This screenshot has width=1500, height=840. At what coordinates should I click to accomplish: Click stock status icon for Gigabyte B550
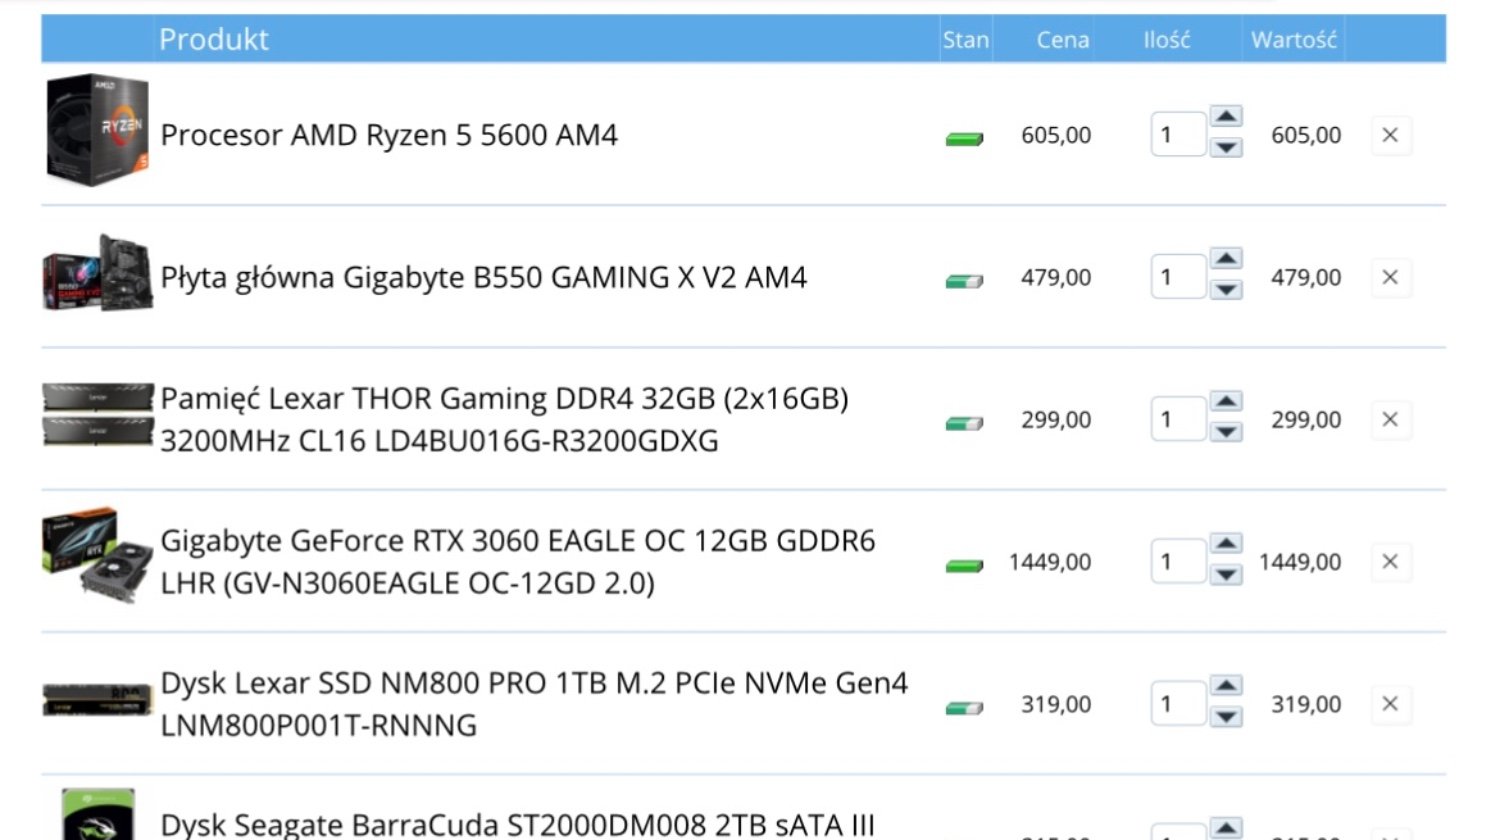click(964, 281)
